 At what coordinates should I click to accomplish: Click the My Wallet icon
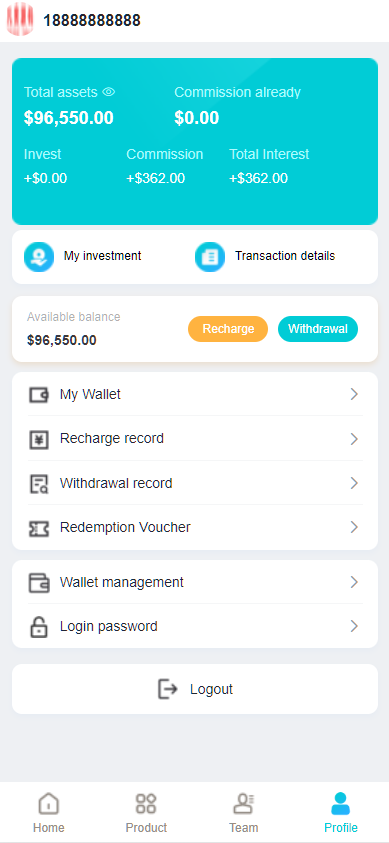39,395
